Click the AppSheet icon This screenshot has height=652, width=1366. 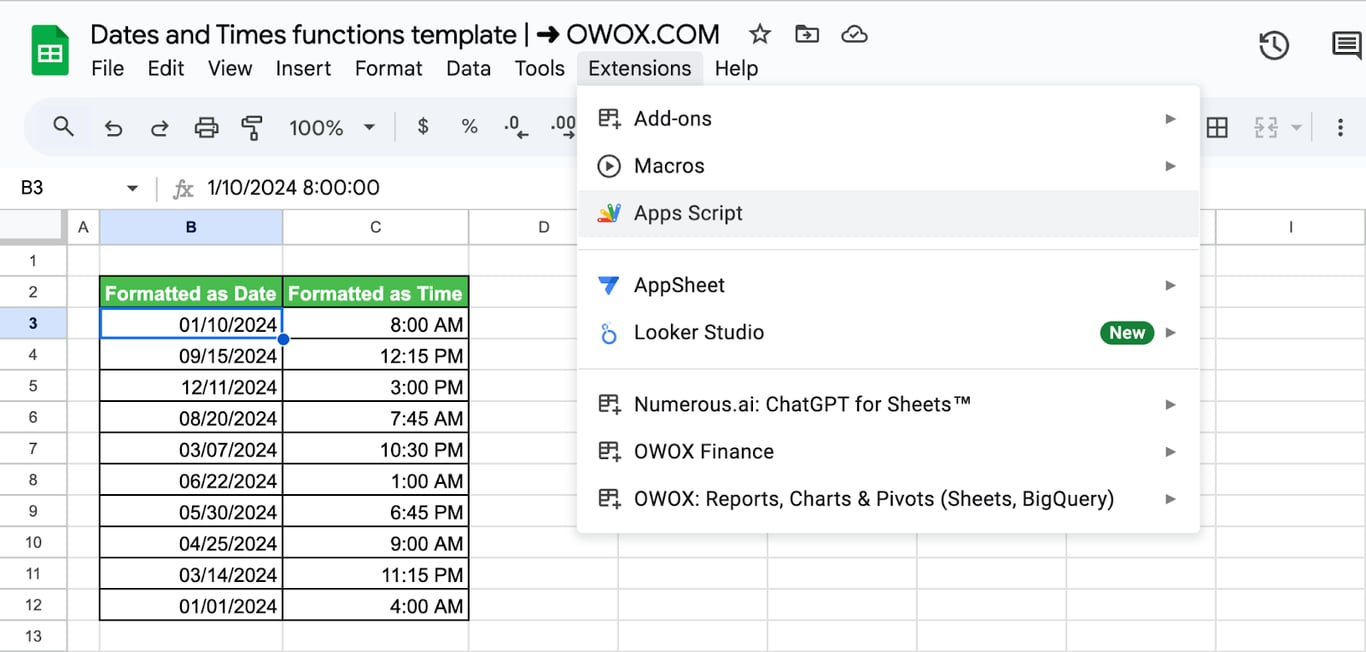[609, 285]
